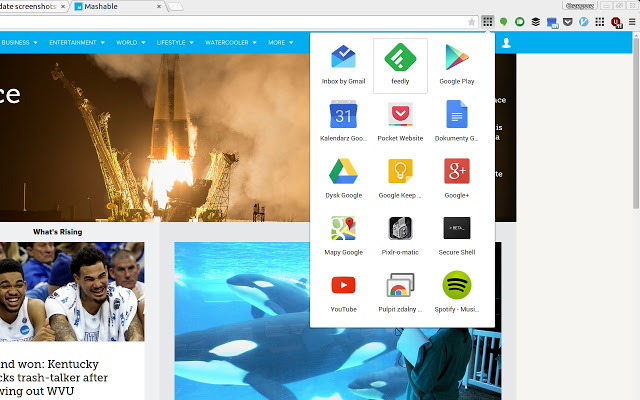This screenshot has height=400, width=640.
Task: Open Secure Shell app
Action: tap(457, 237)
